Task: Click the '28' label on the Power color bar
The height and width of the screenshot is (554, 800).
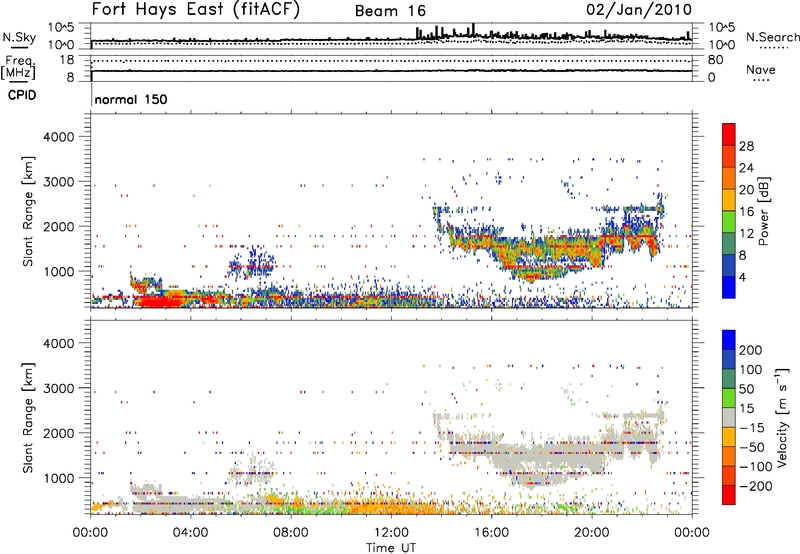Action: pyautogui.click(x=746, y=146)
